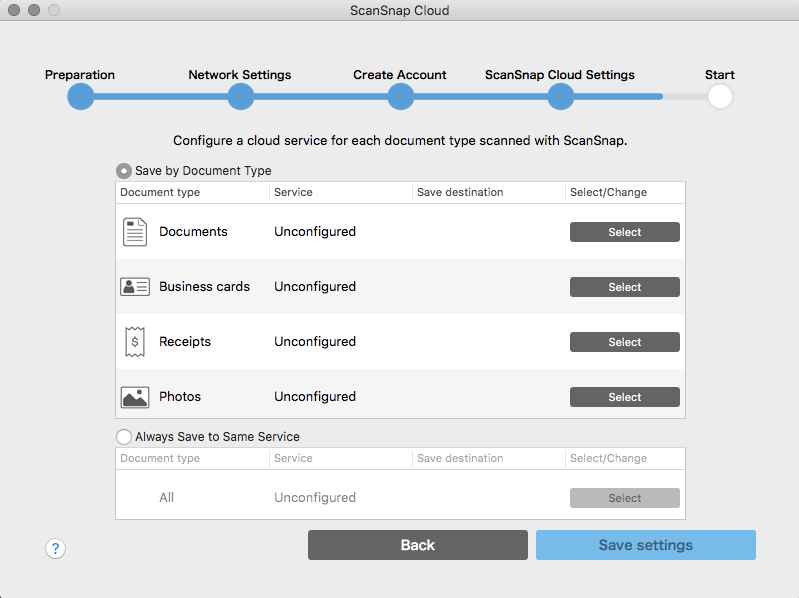
Task: Click the ScanSnap Cloud Settings step label
Action: pos(560,75)
